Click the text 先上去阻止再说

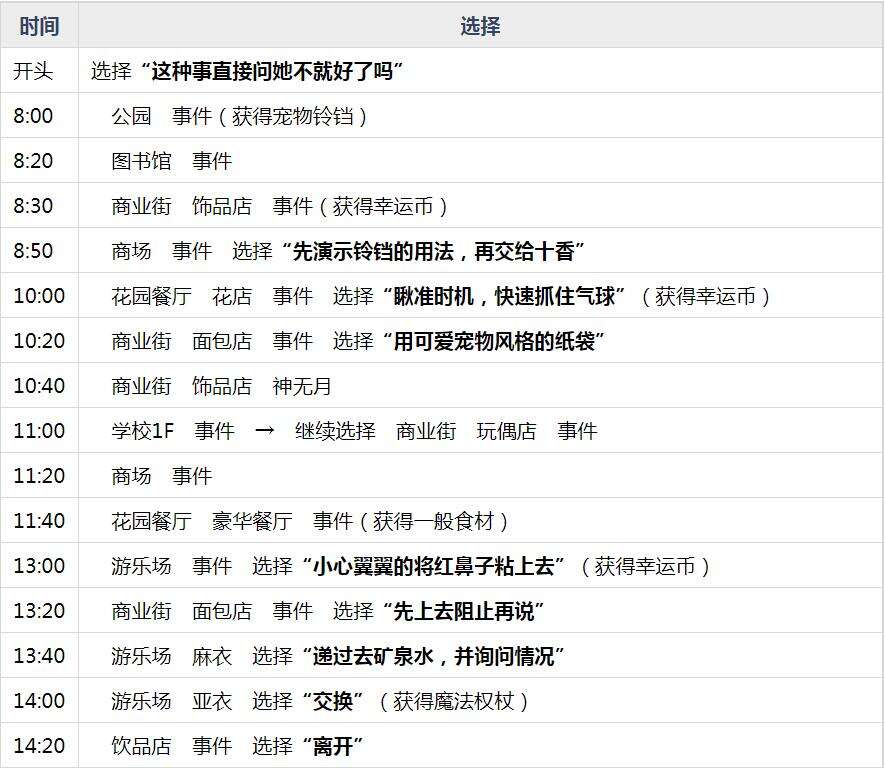pyautogui.click(x=463, y=611)
